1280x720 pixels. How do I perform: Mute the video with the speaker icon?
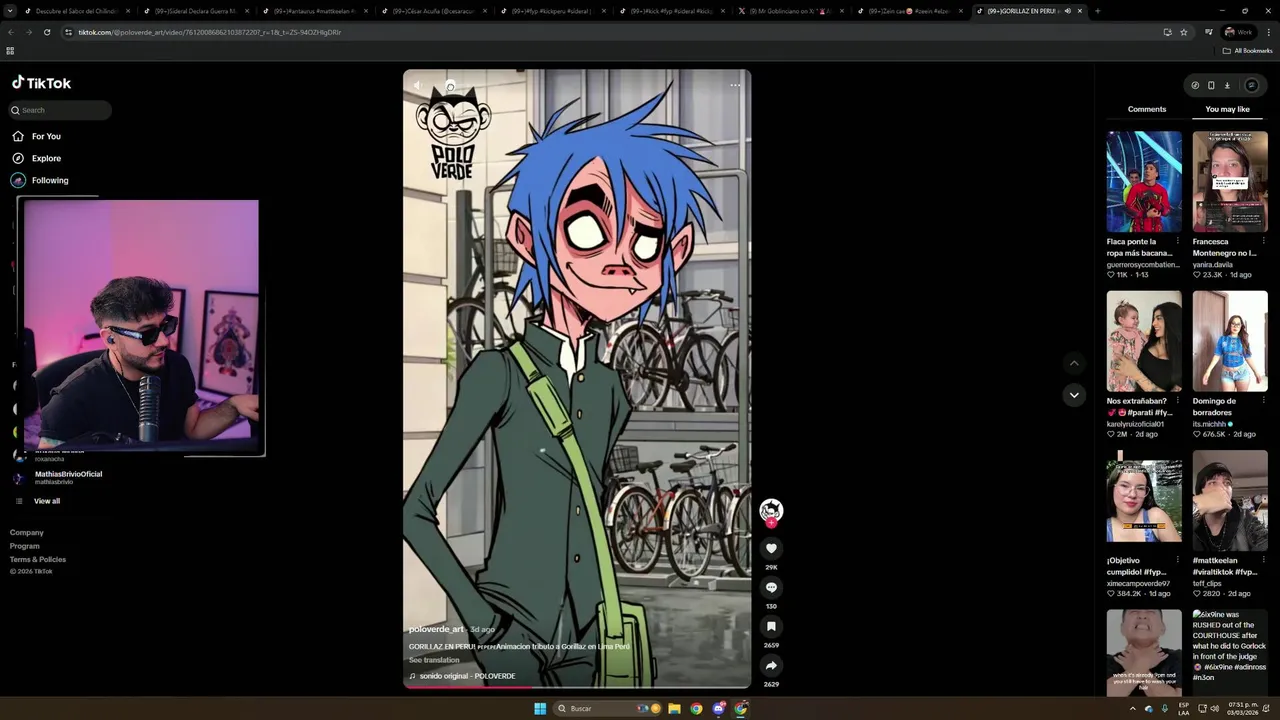(x=418, y=85)
